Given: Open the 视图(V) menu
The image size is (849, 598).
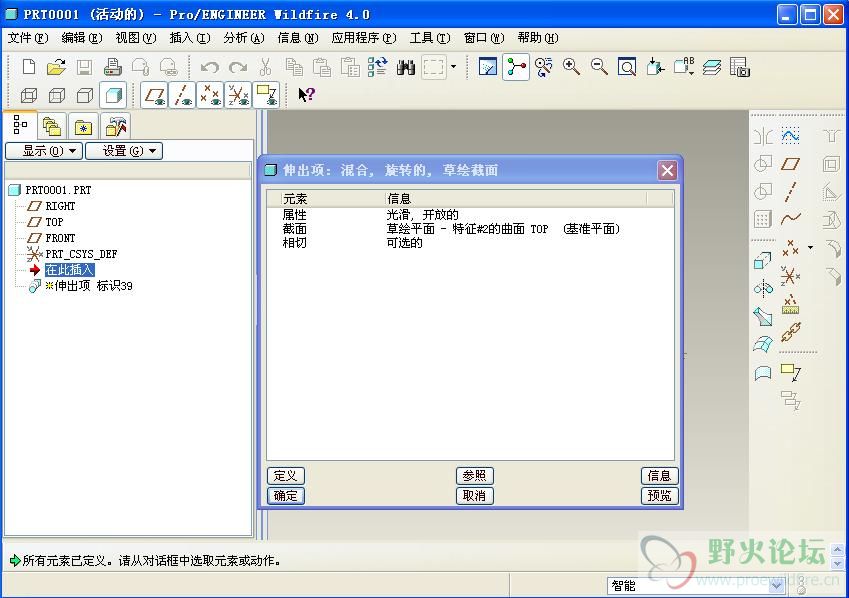Looking at the screenshot, I should [x=136, y=38].
